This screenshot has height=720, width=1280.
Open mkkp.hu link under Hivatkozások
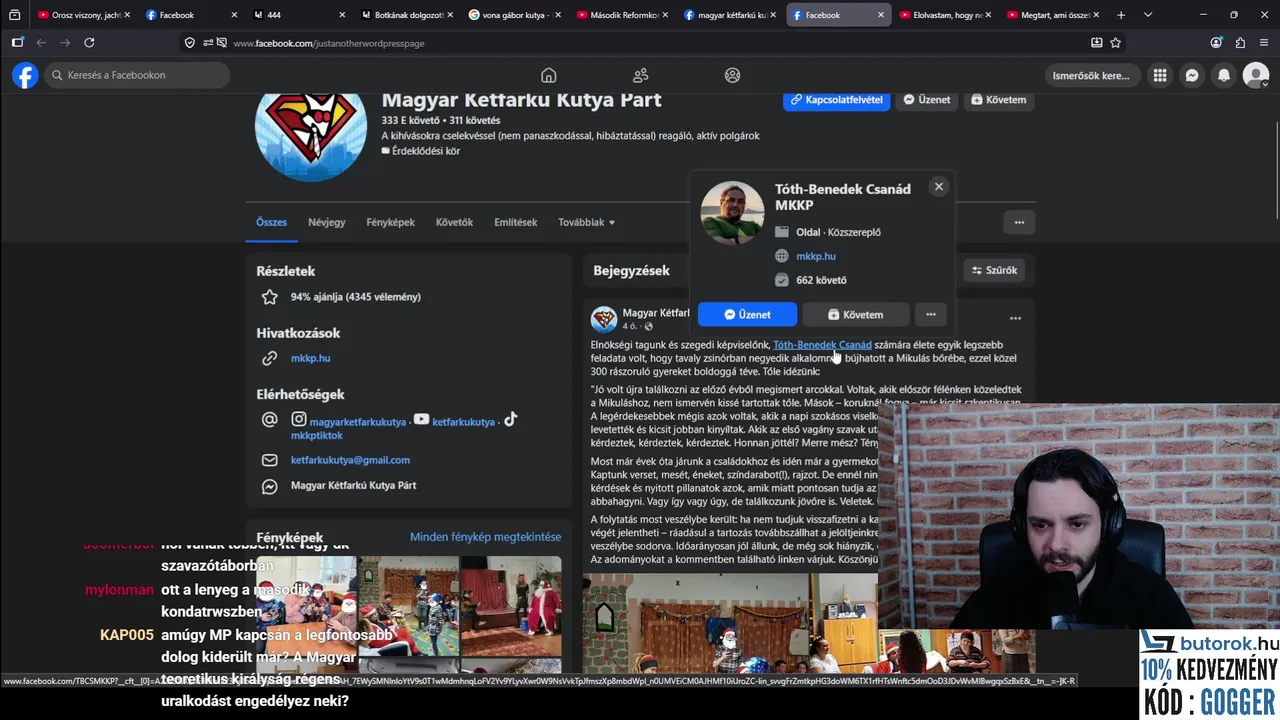click(x=310, y=358)
